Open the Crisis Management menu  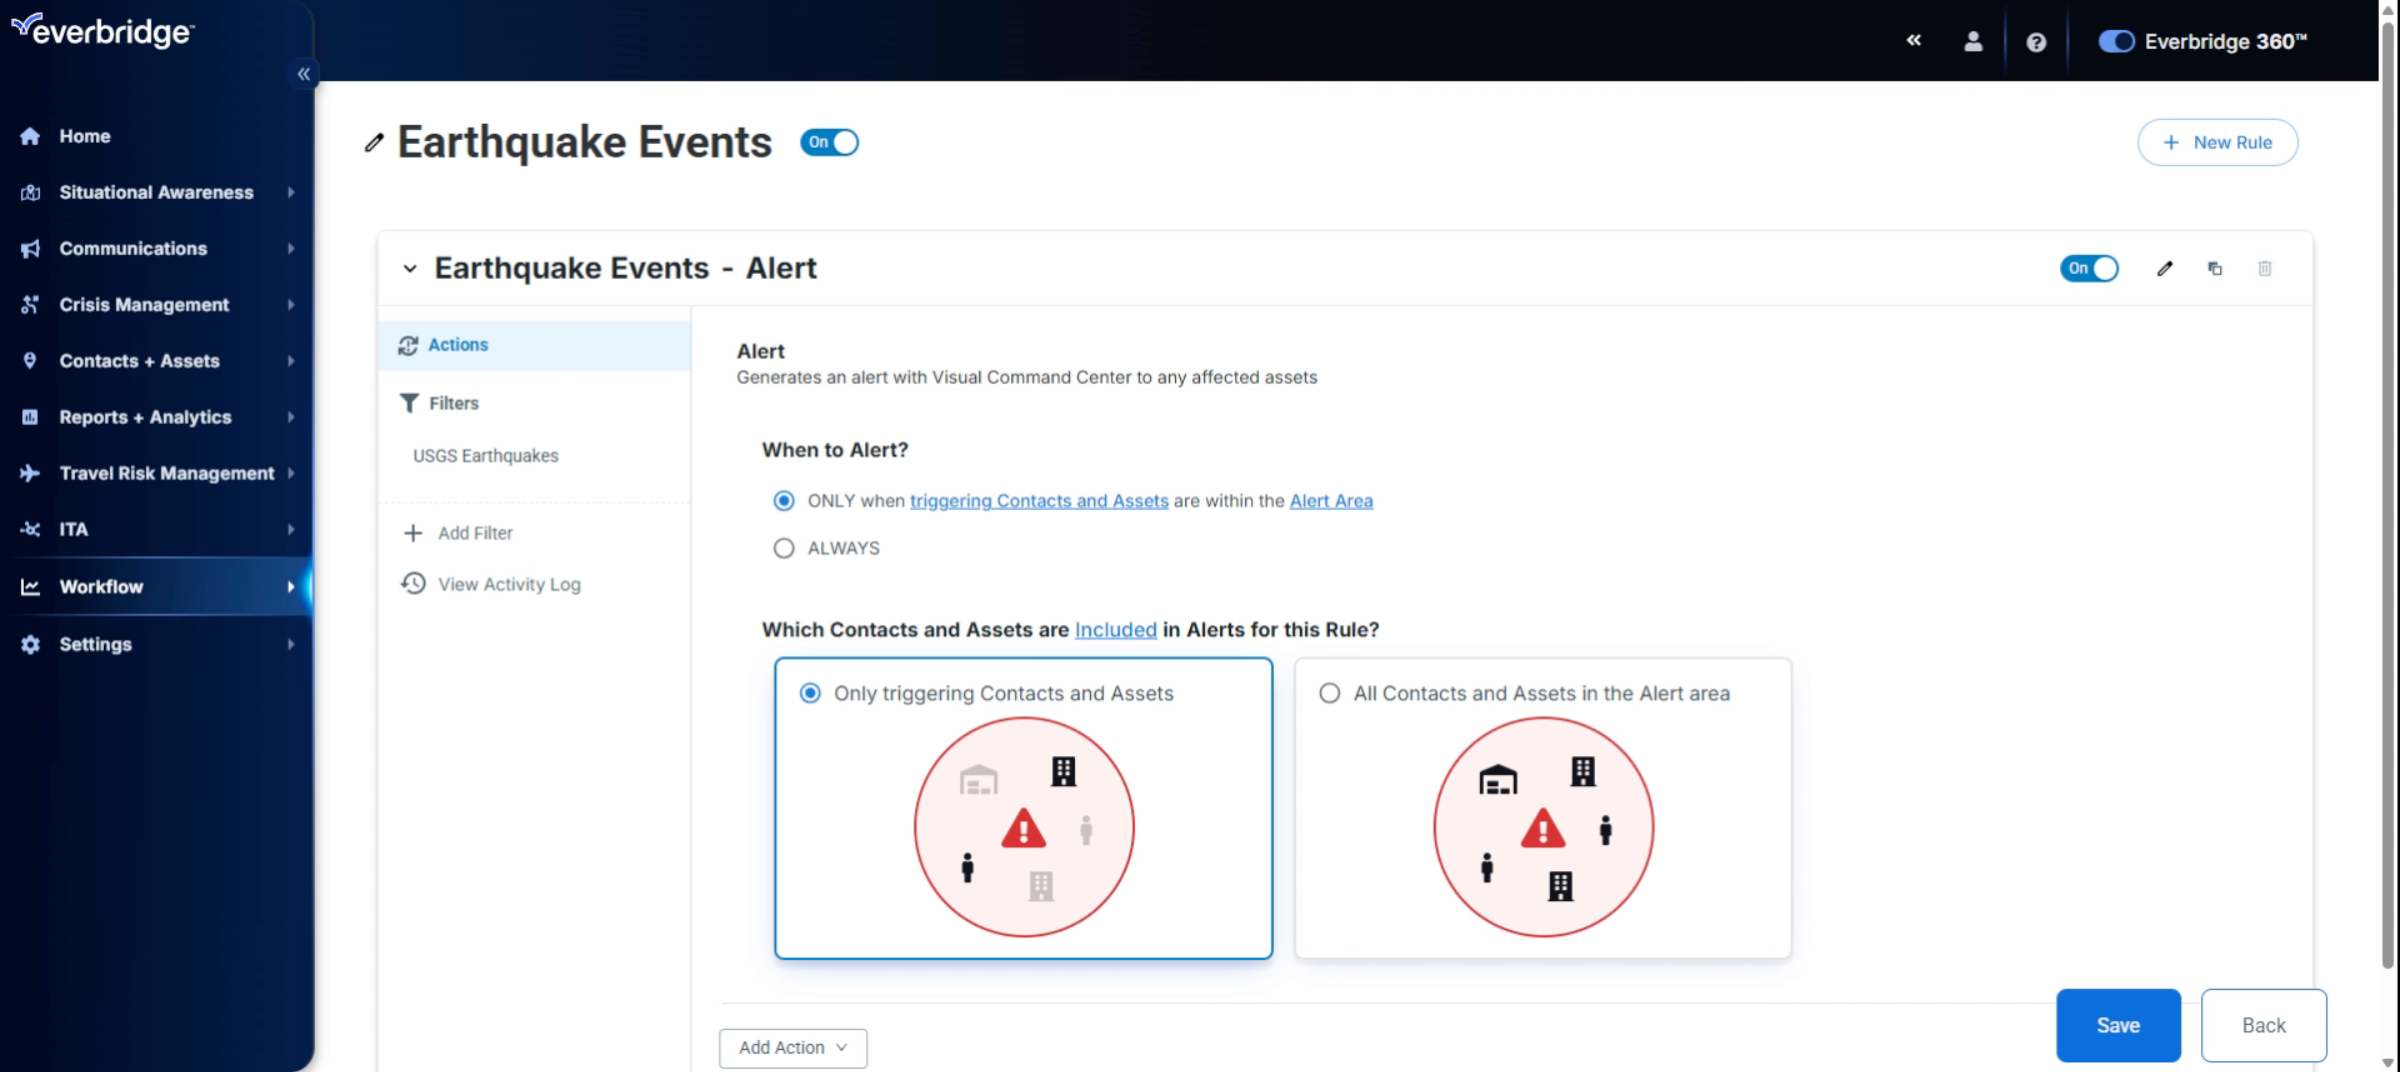[144, 304]
